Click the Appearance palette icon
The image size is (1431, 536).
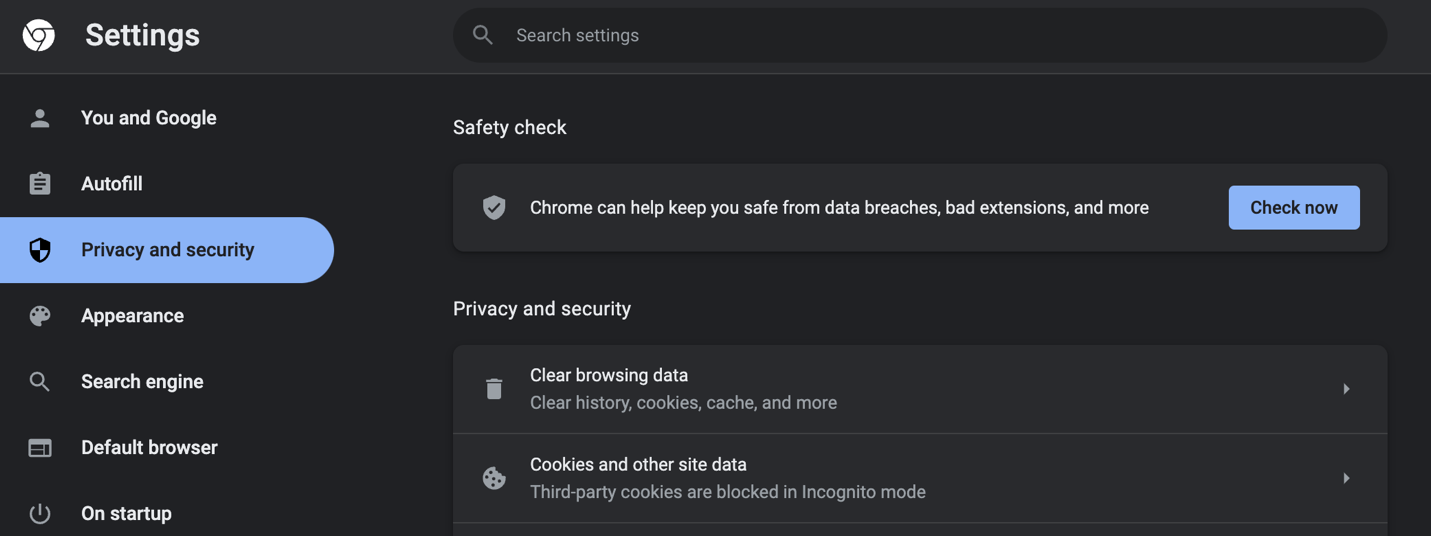click(x=40, y=316)
